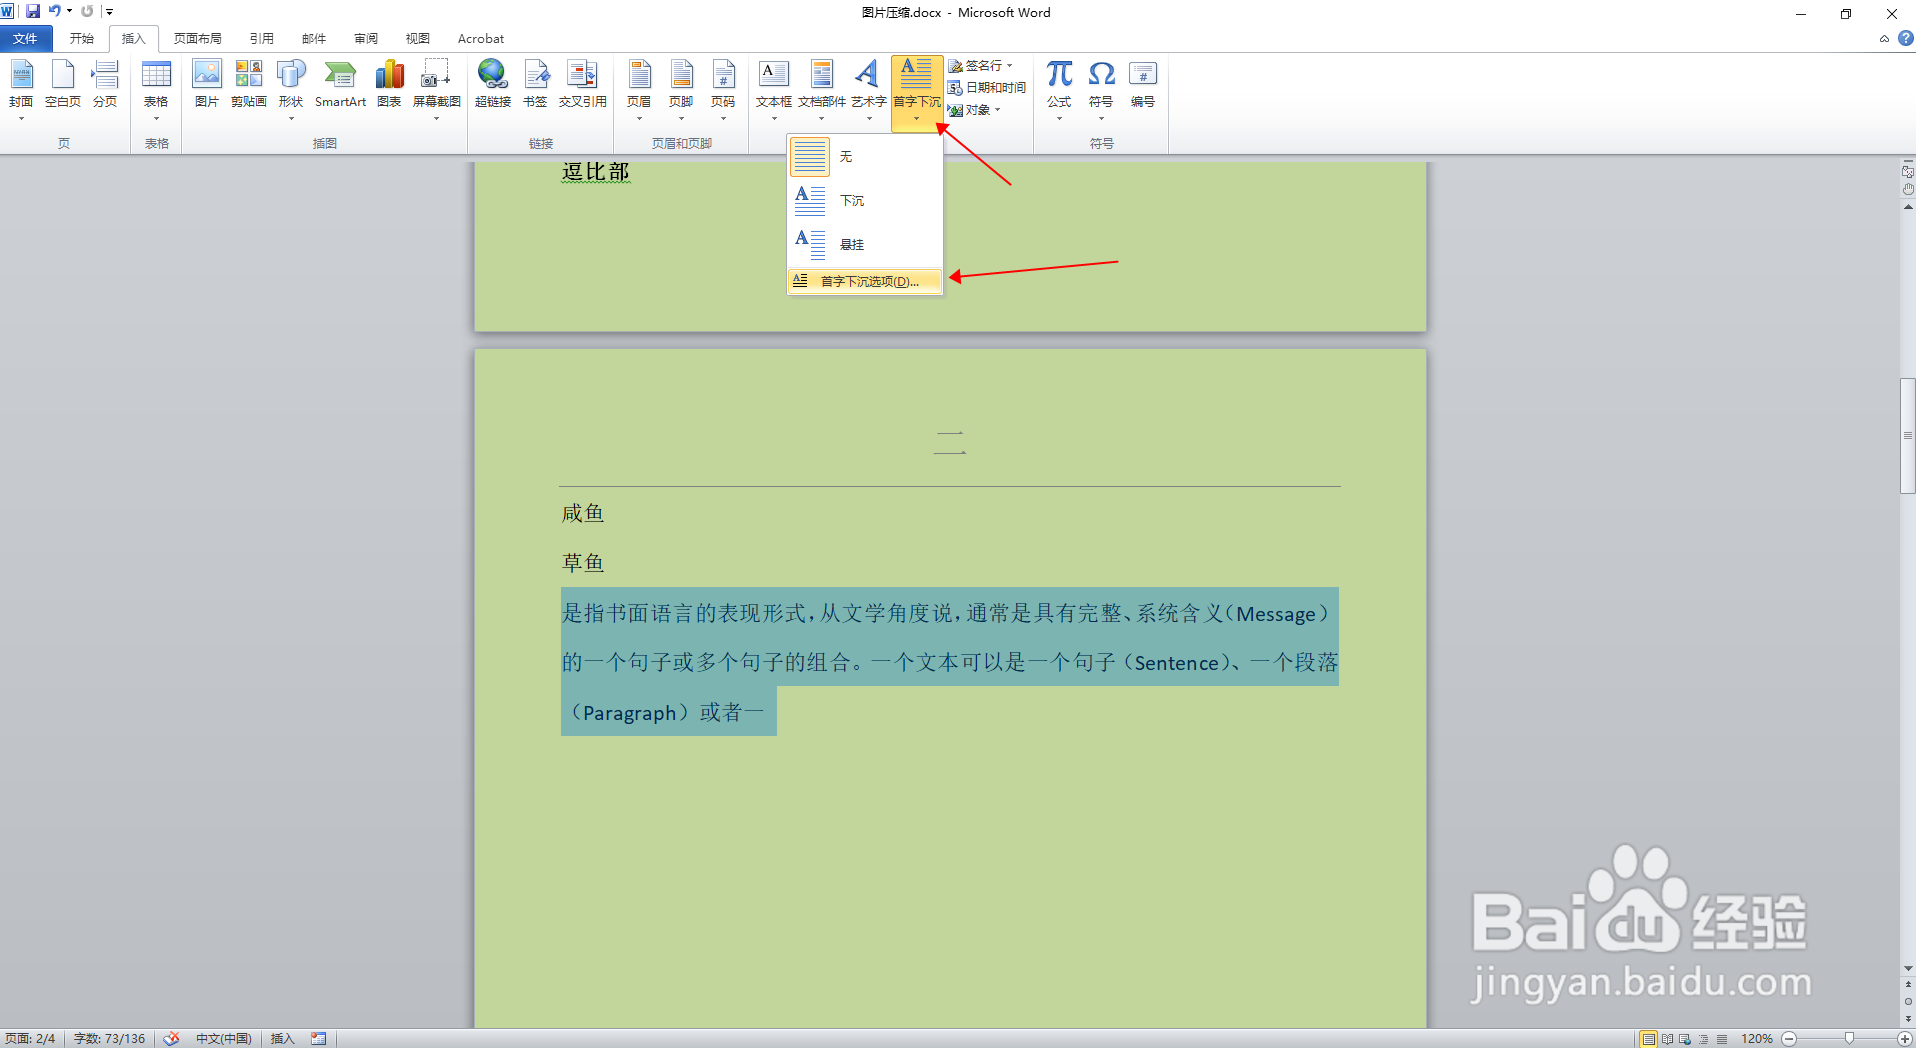
Task: Open the File (文件) tab
Action: pyautogui.click(x=26, y=38)
